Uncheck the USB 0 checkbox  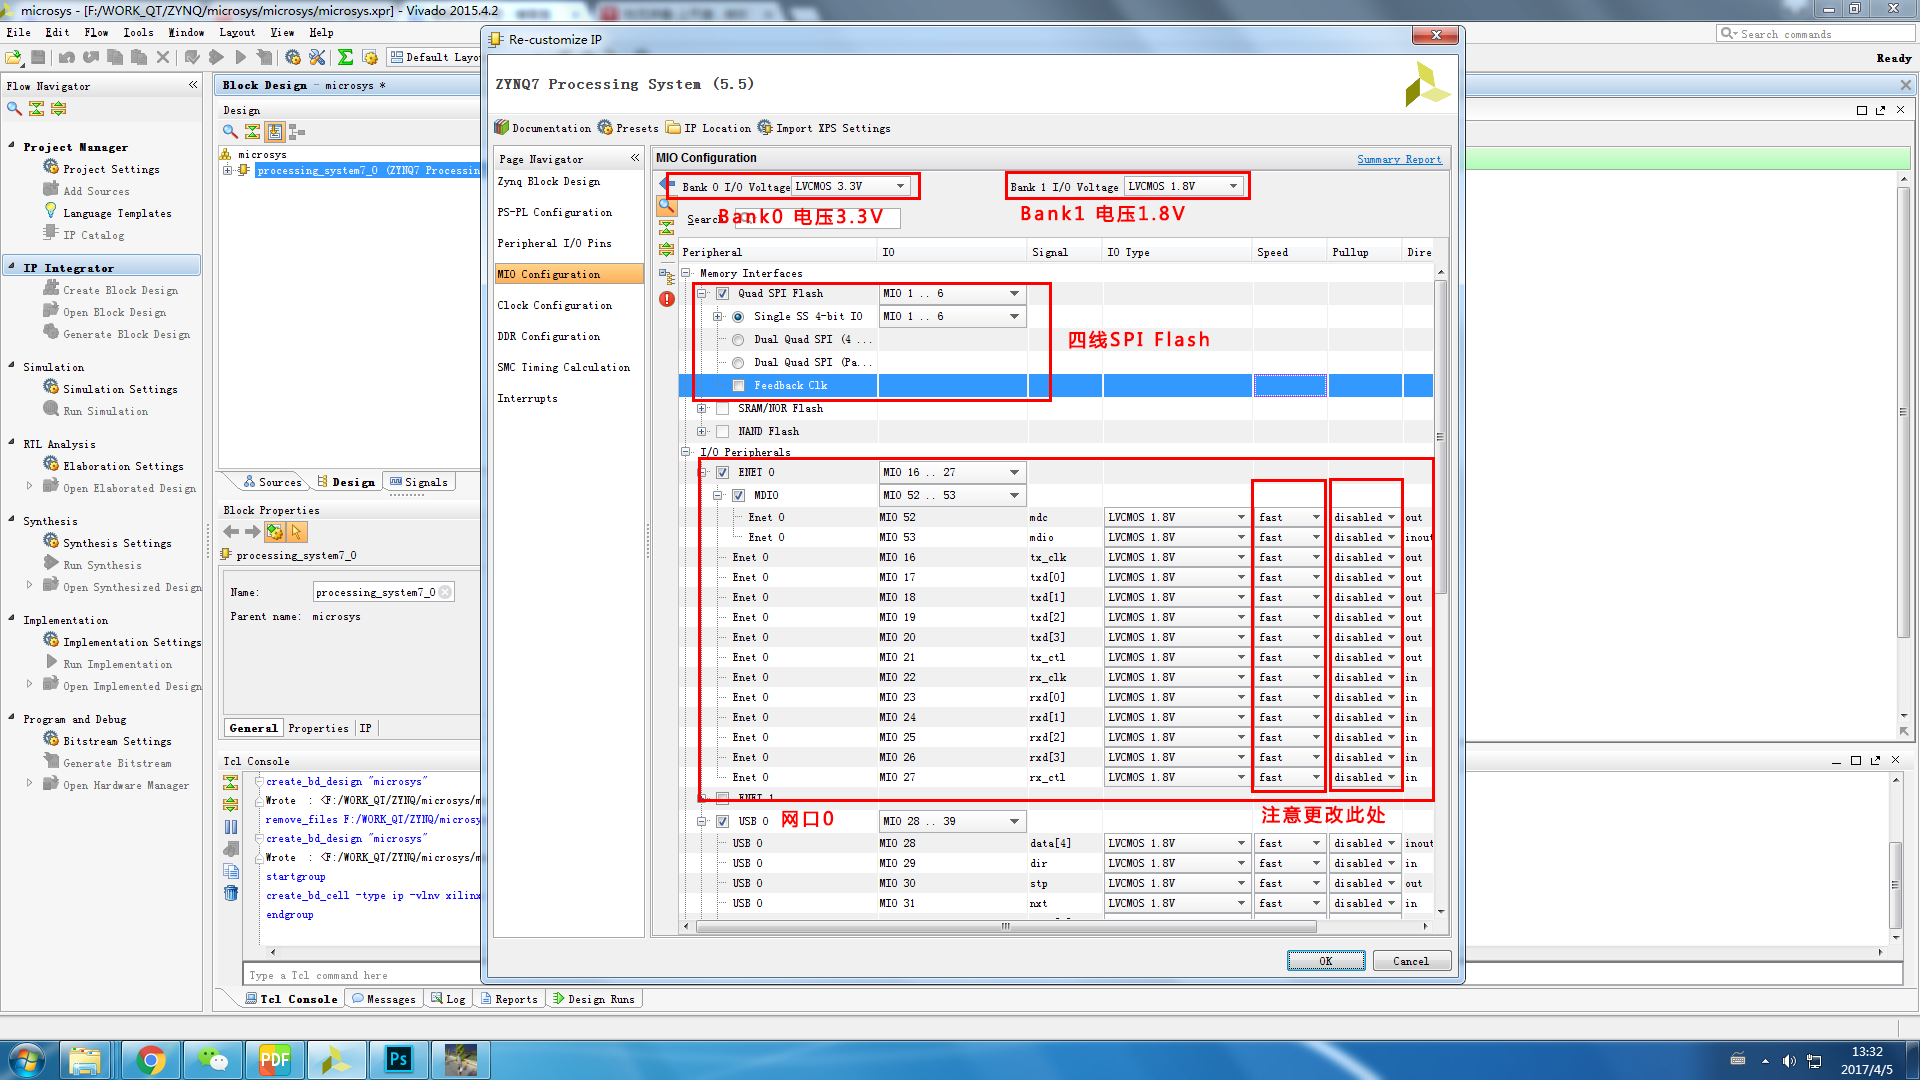722,822
